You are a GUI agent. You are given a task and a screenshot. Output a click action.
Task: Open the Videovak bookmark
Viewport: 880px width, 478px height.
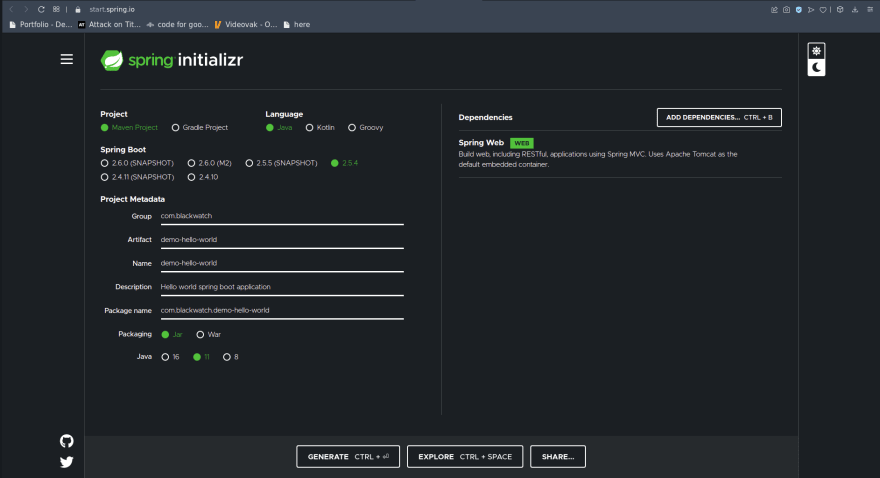coord(246,25)
